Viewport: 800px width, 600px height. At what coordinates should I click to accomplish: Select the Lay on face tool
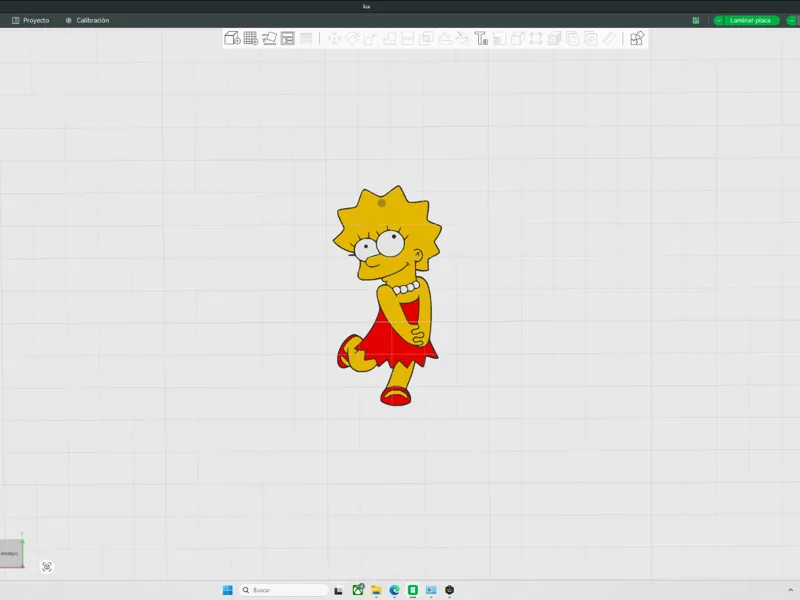pyautogui.click(x=389, y=38)
